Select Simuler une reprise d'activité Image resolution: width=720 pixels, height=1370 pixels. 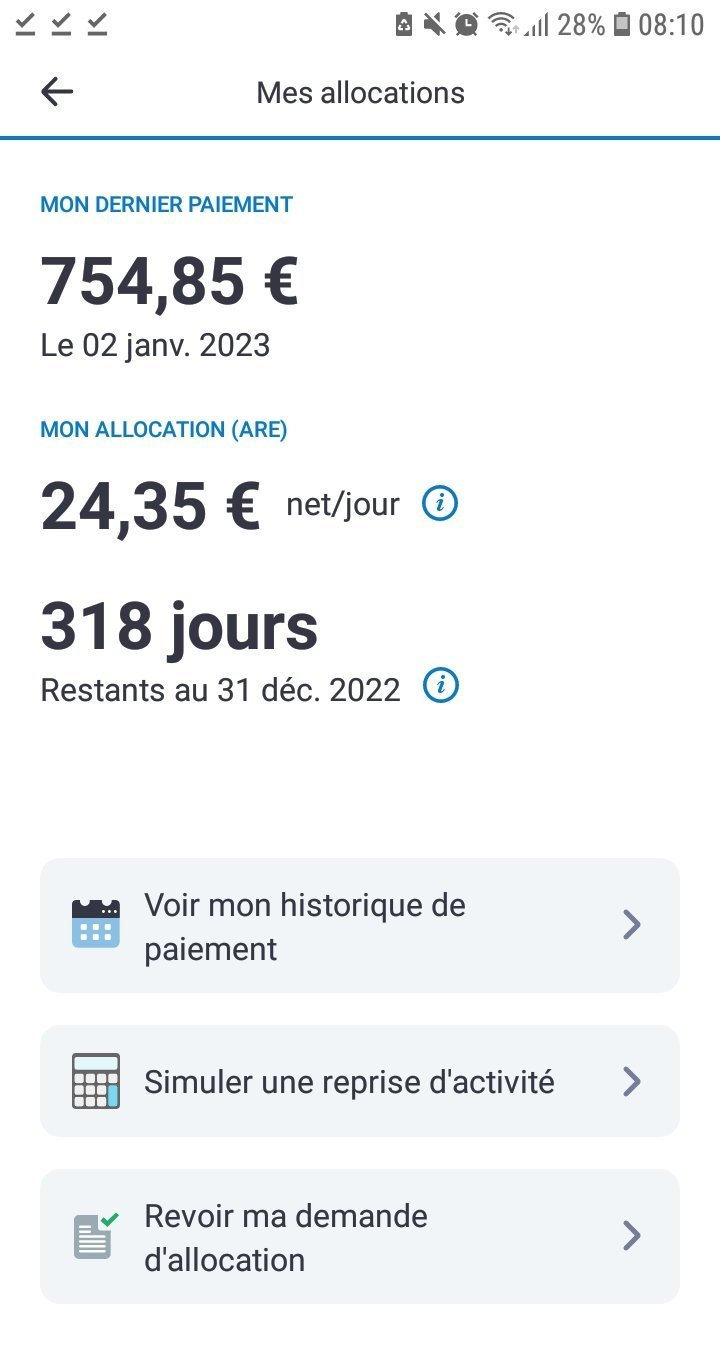(x=349, y=1082)
